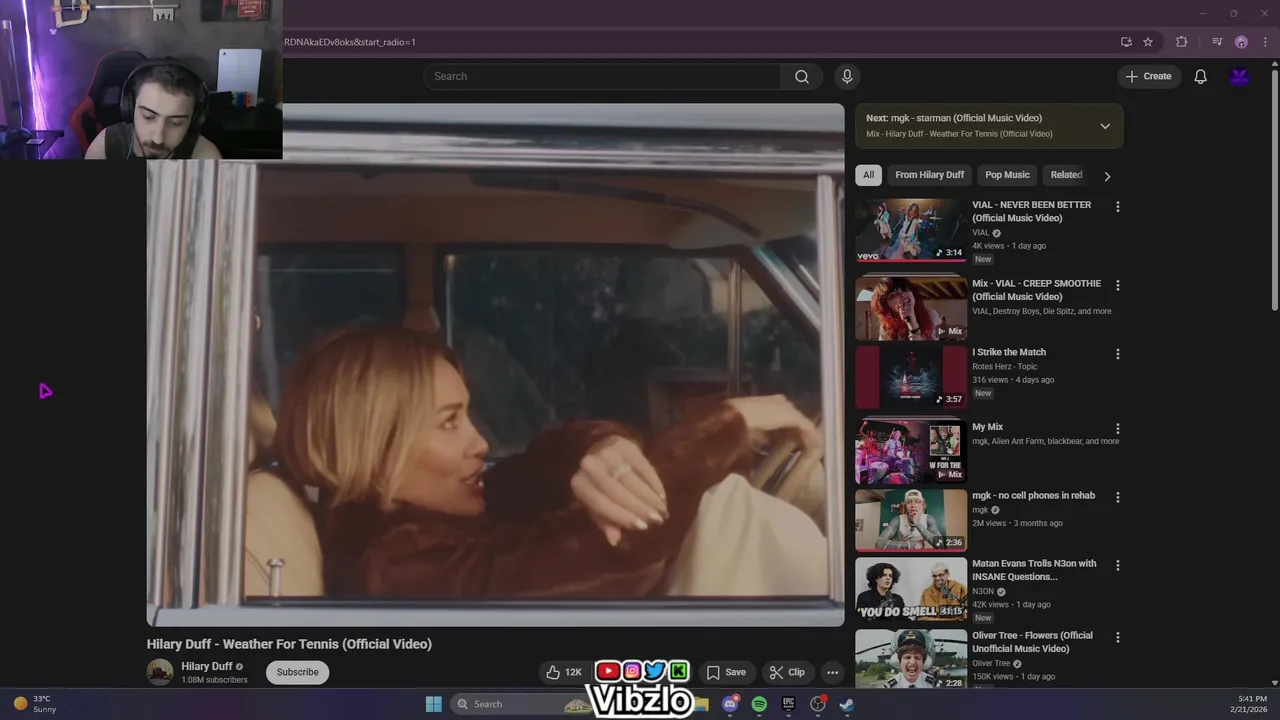Viewport: 1280px width, 720px height.
Task: Open OBS Studio from the taskbar
Action: pyautogui.click(x=818, y=704)
